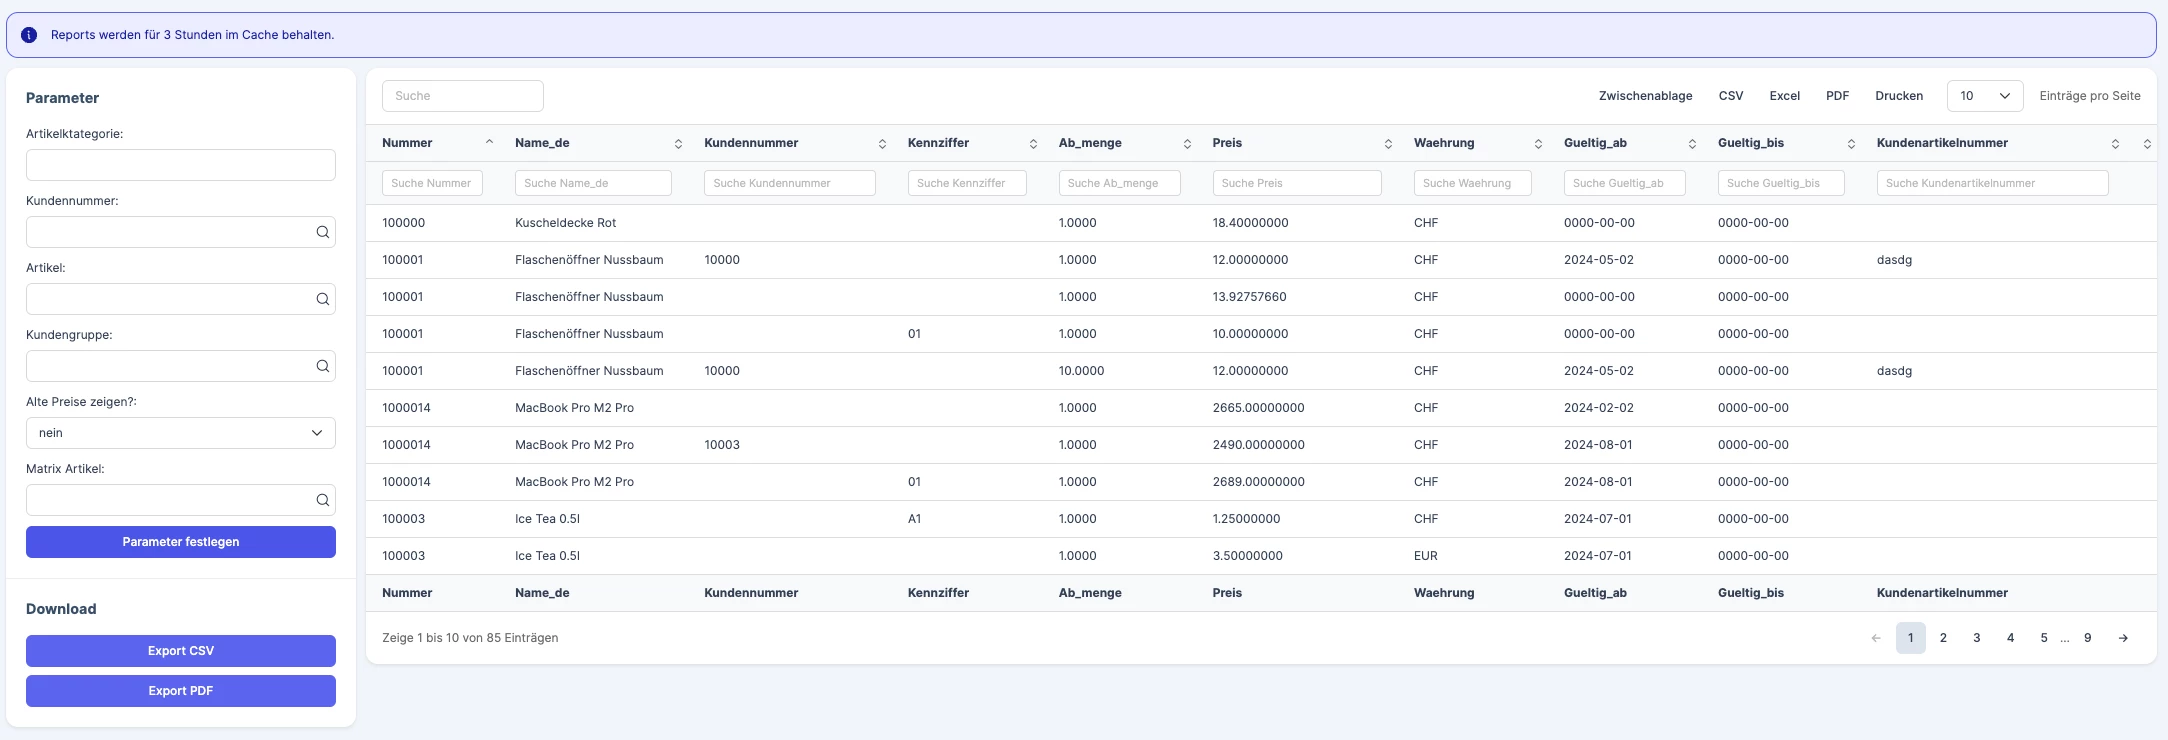
Task: Open the Alte Preise zeigen dropdown
Action: (181, 433)
